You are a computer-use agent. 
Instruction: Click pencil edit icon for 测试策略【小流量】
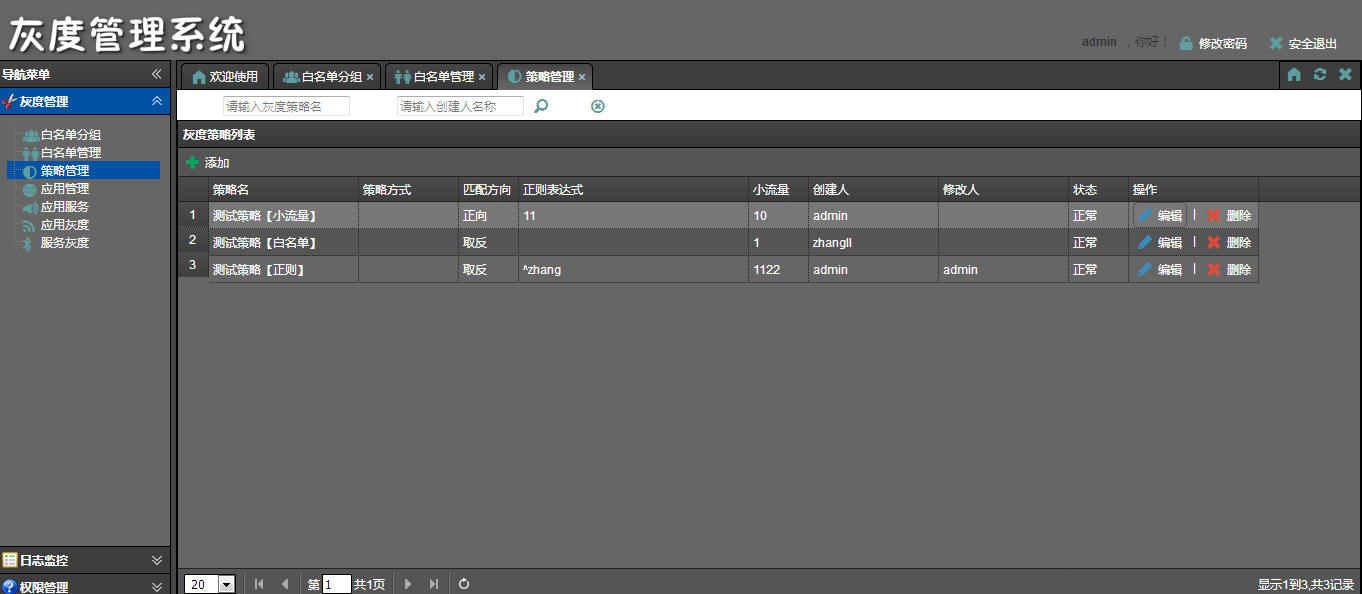[x=1145, y=215]
